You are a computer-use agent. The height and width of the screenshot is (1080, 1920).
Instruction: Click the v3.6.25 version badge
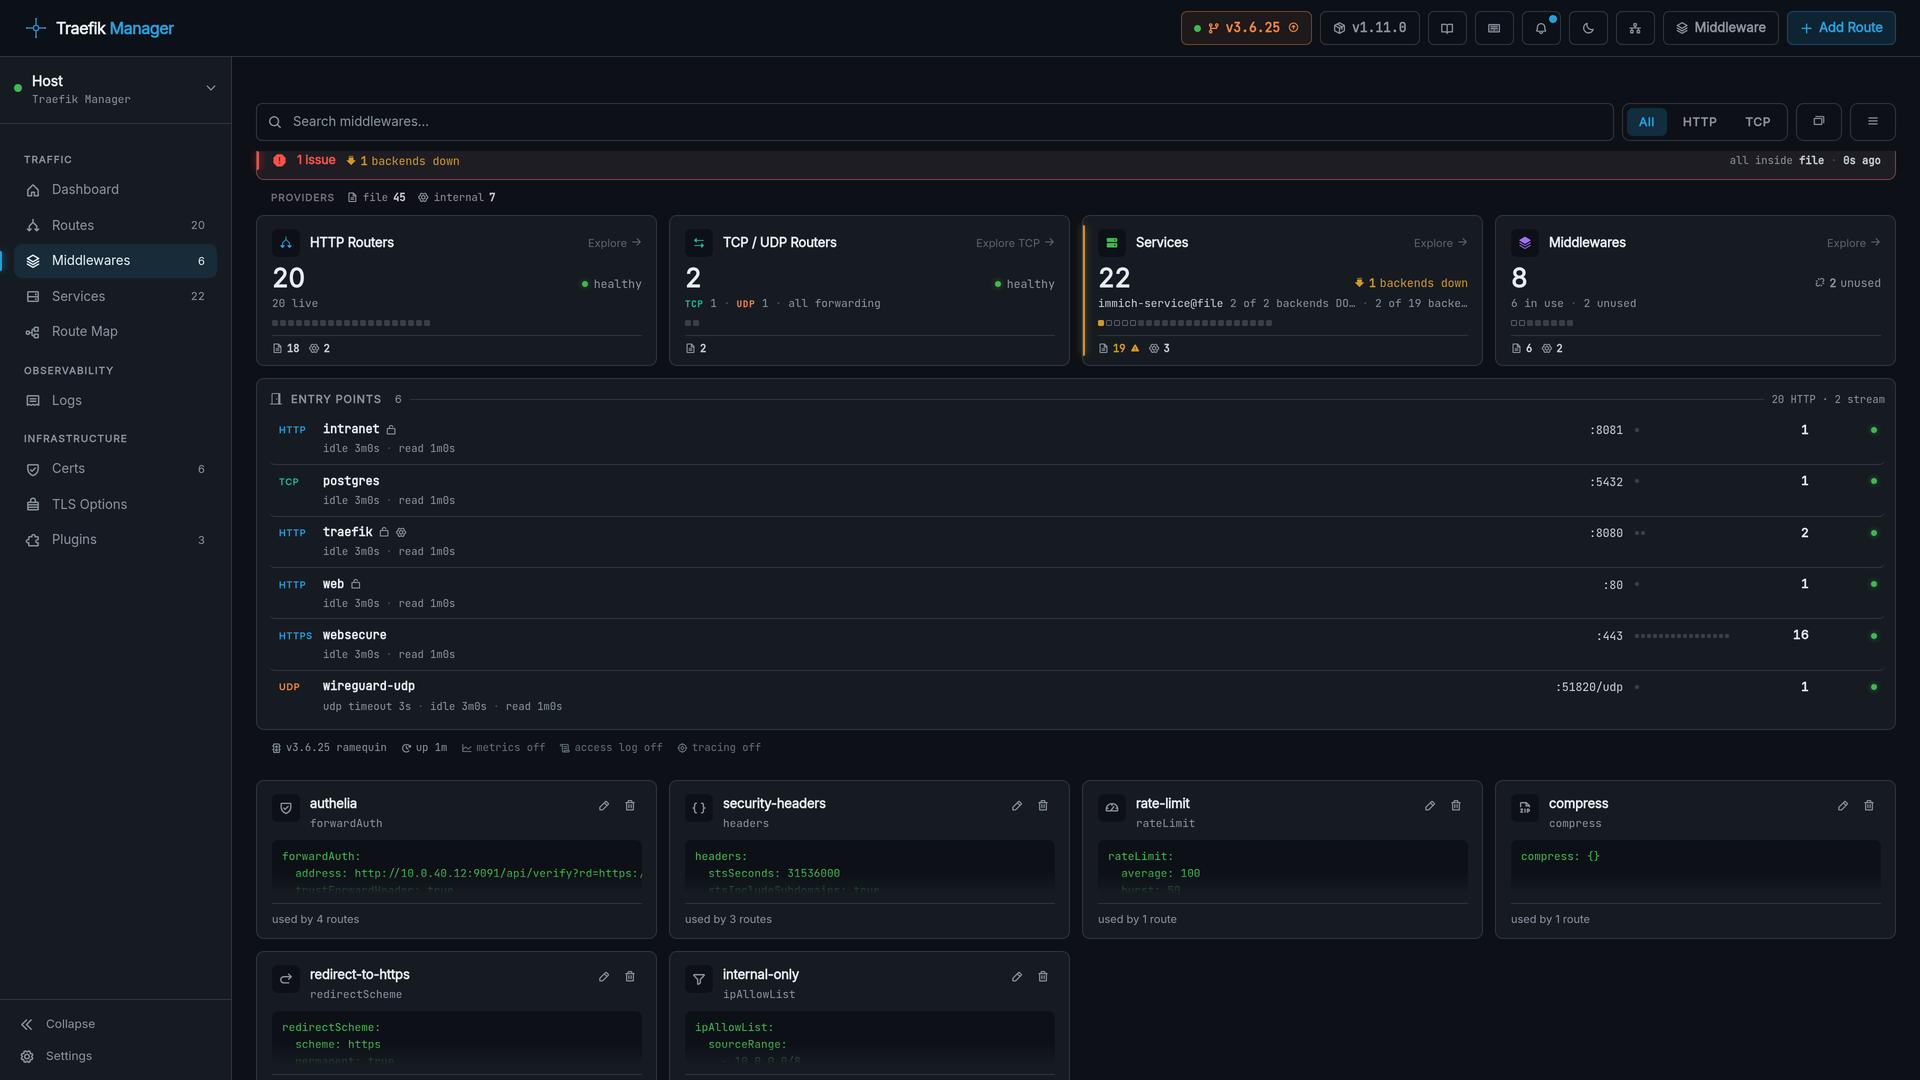(1246, 28)
